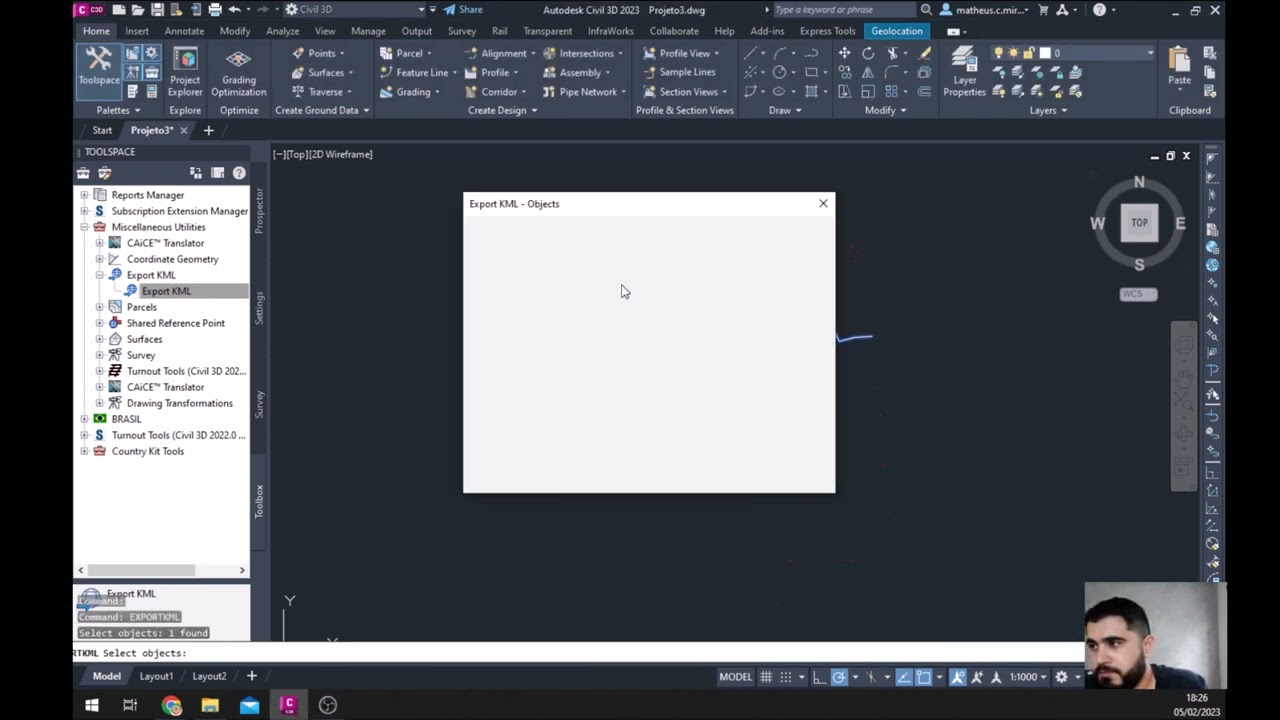Image resolution: width=1280 pixels, height=720 pixels.
Task: Switch to the Layout1 tab
Action: point(156,676)
